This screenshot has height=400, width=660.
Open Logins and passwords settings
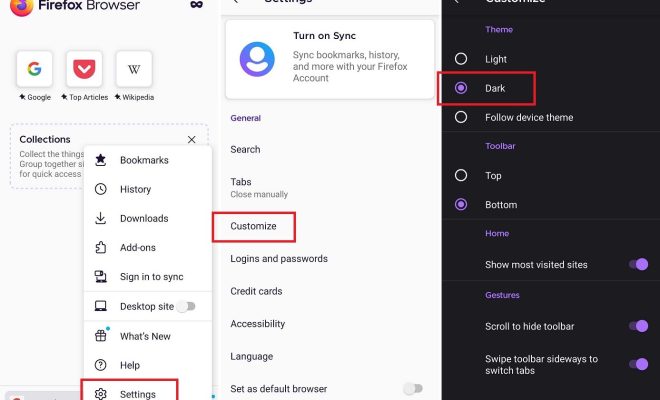279,259
